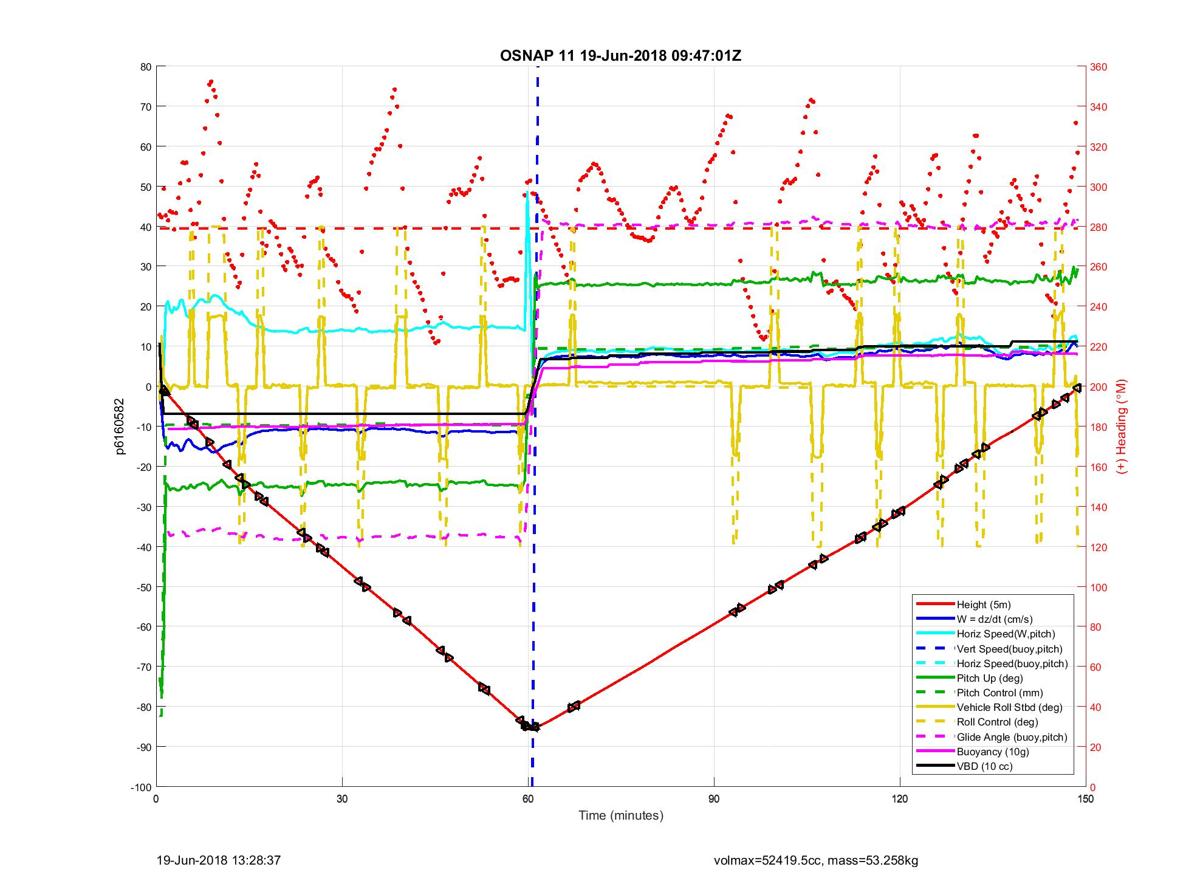Viewport: 1200px width, 885px height.
Task: Click the right axis tick label '280'
Action: coord(1099,227)
